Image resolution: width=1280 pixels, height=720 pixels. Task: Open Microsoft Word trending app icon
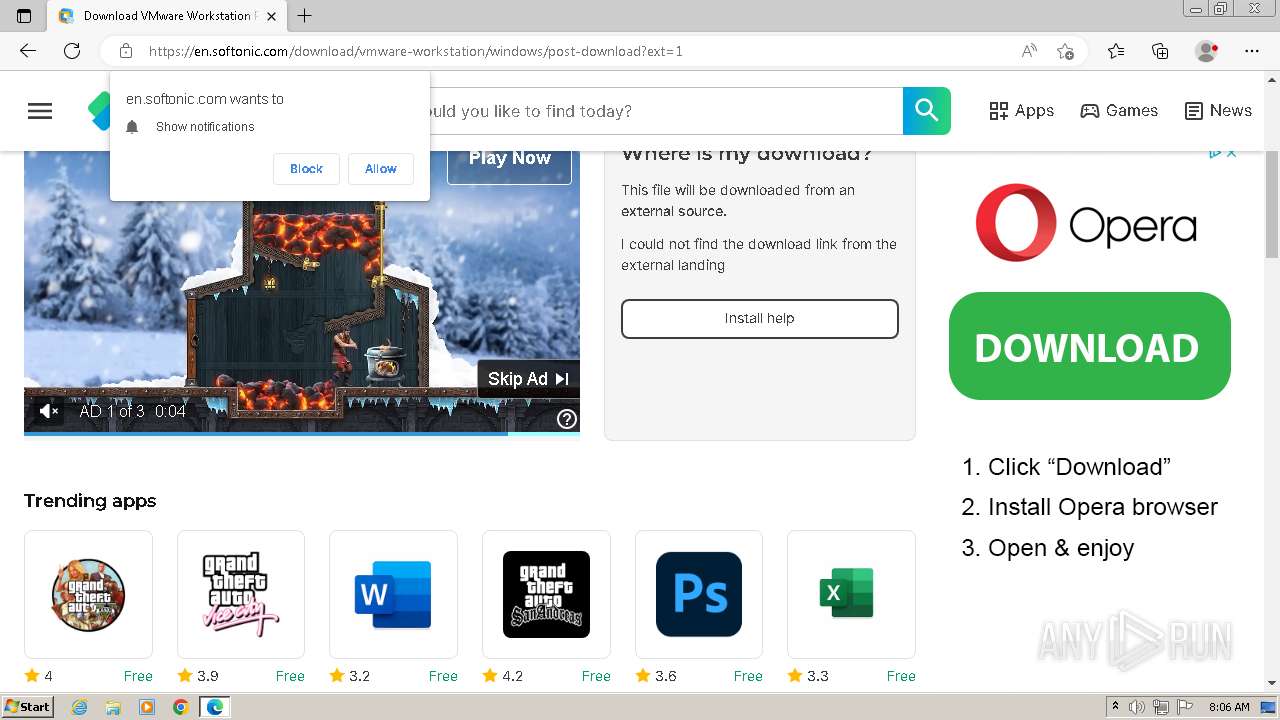(393, 594)
